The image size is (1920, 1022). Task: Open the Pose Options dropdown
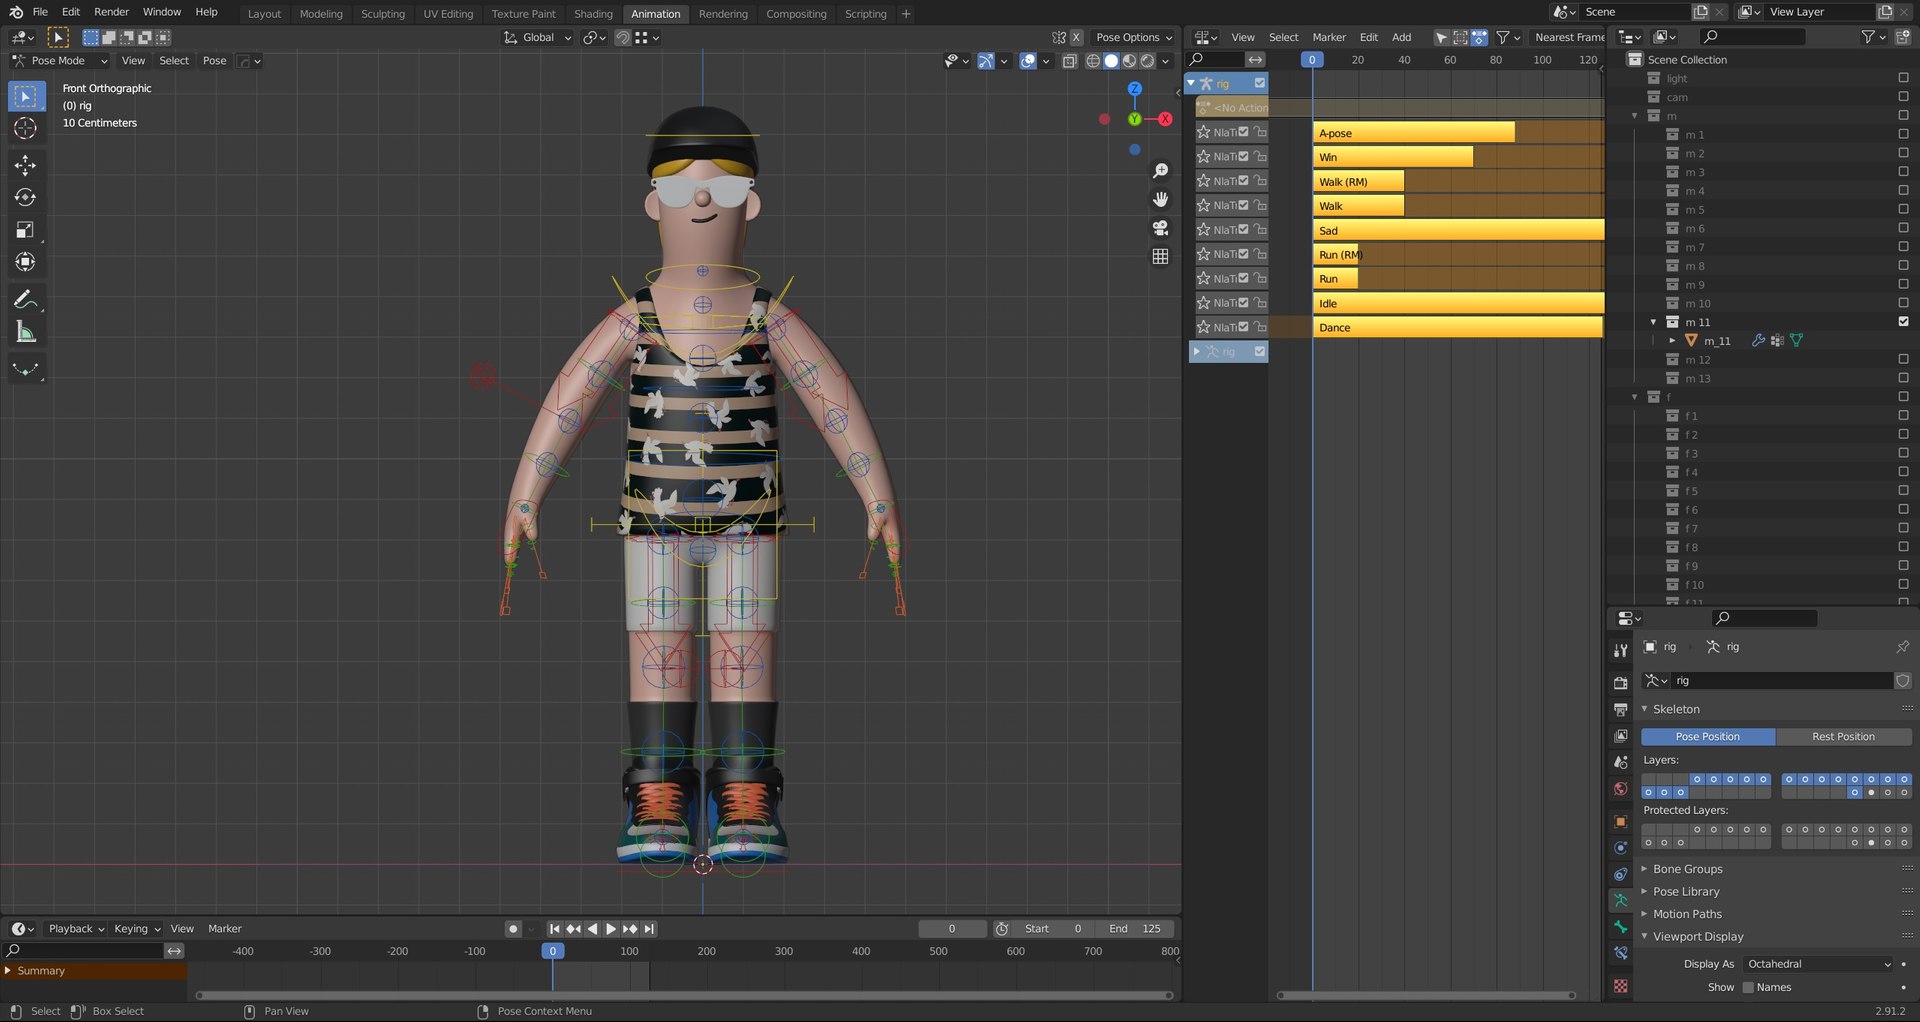[x=1134, y=37]
